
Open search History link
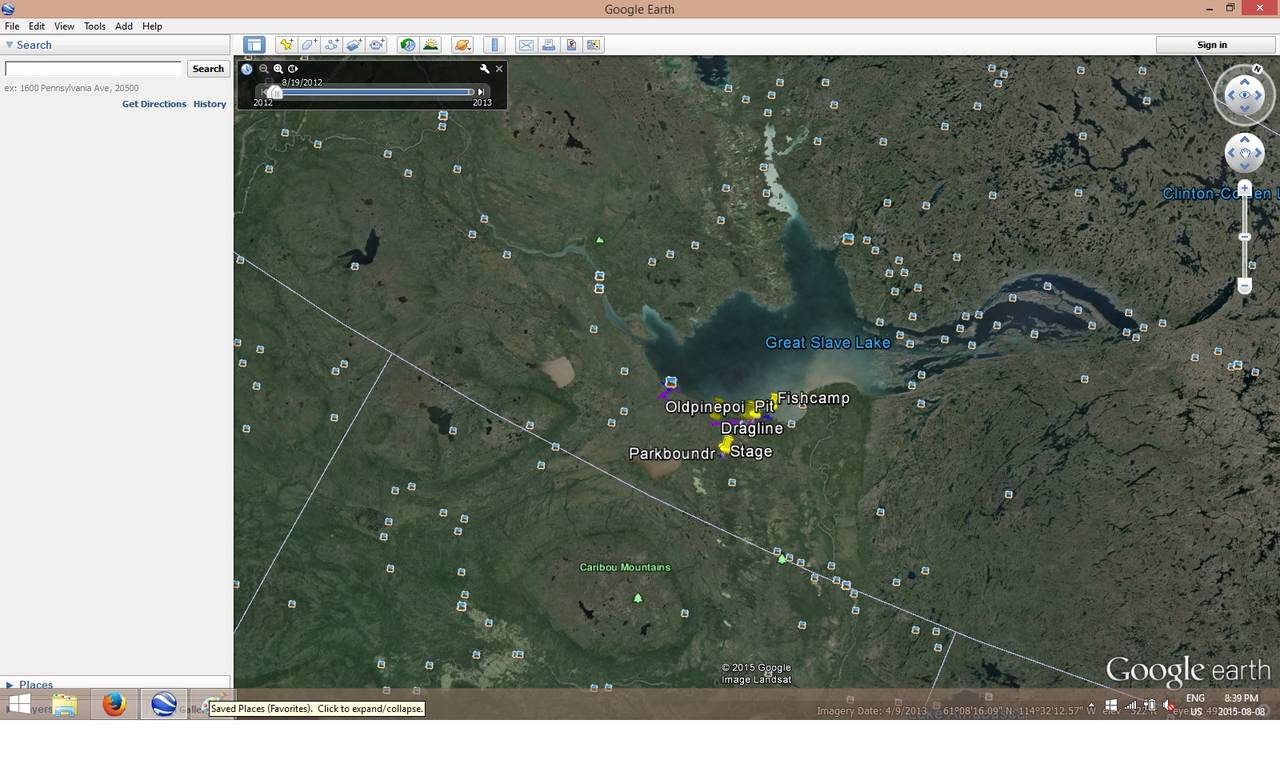(210, 104)
